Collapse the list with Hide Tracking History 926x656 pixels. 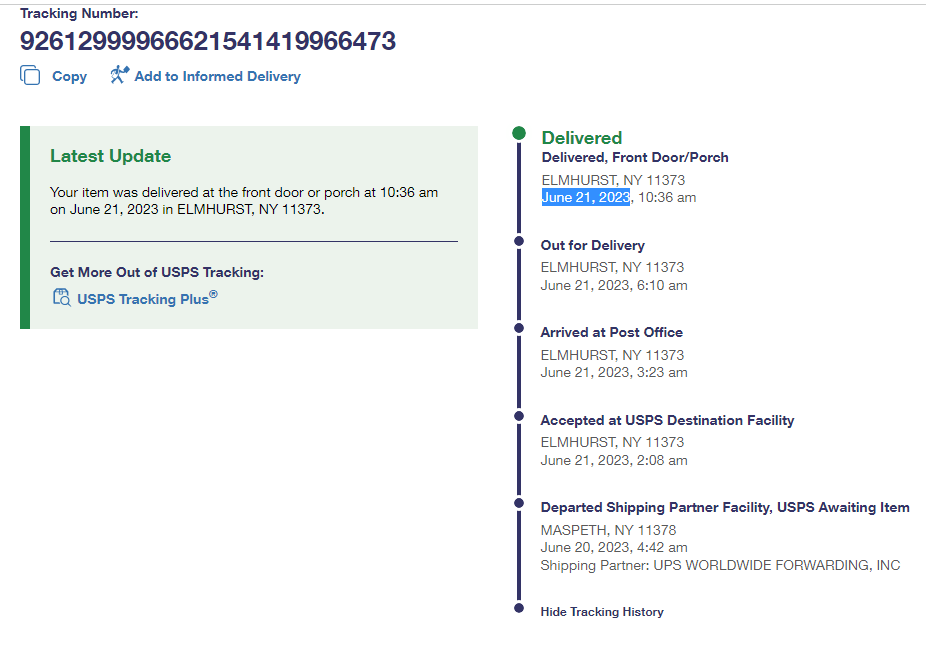602,612
